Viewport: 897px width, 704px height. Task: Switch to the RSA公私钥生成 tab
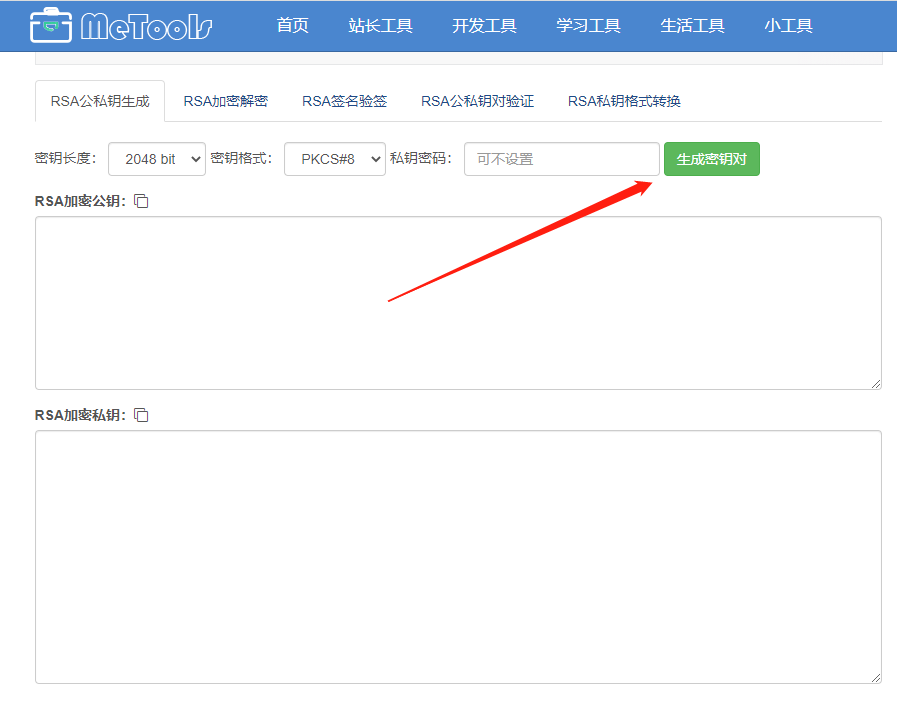click(x=100, y=101)
